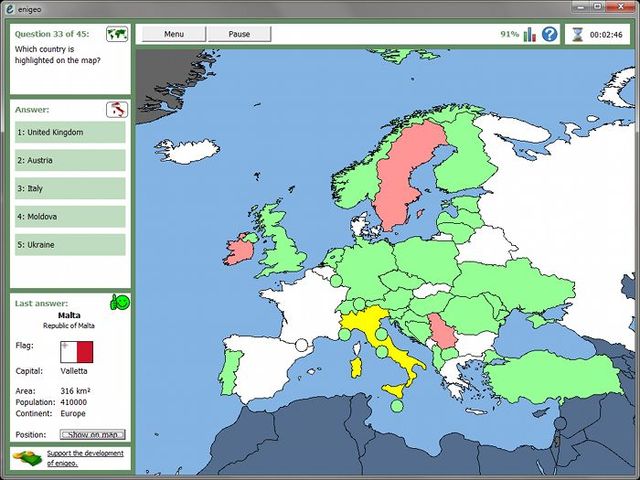The width and height of the screenshot is (640, 480).
Task: Choose answer 2: Austria
Action: [x=70, y=160]
